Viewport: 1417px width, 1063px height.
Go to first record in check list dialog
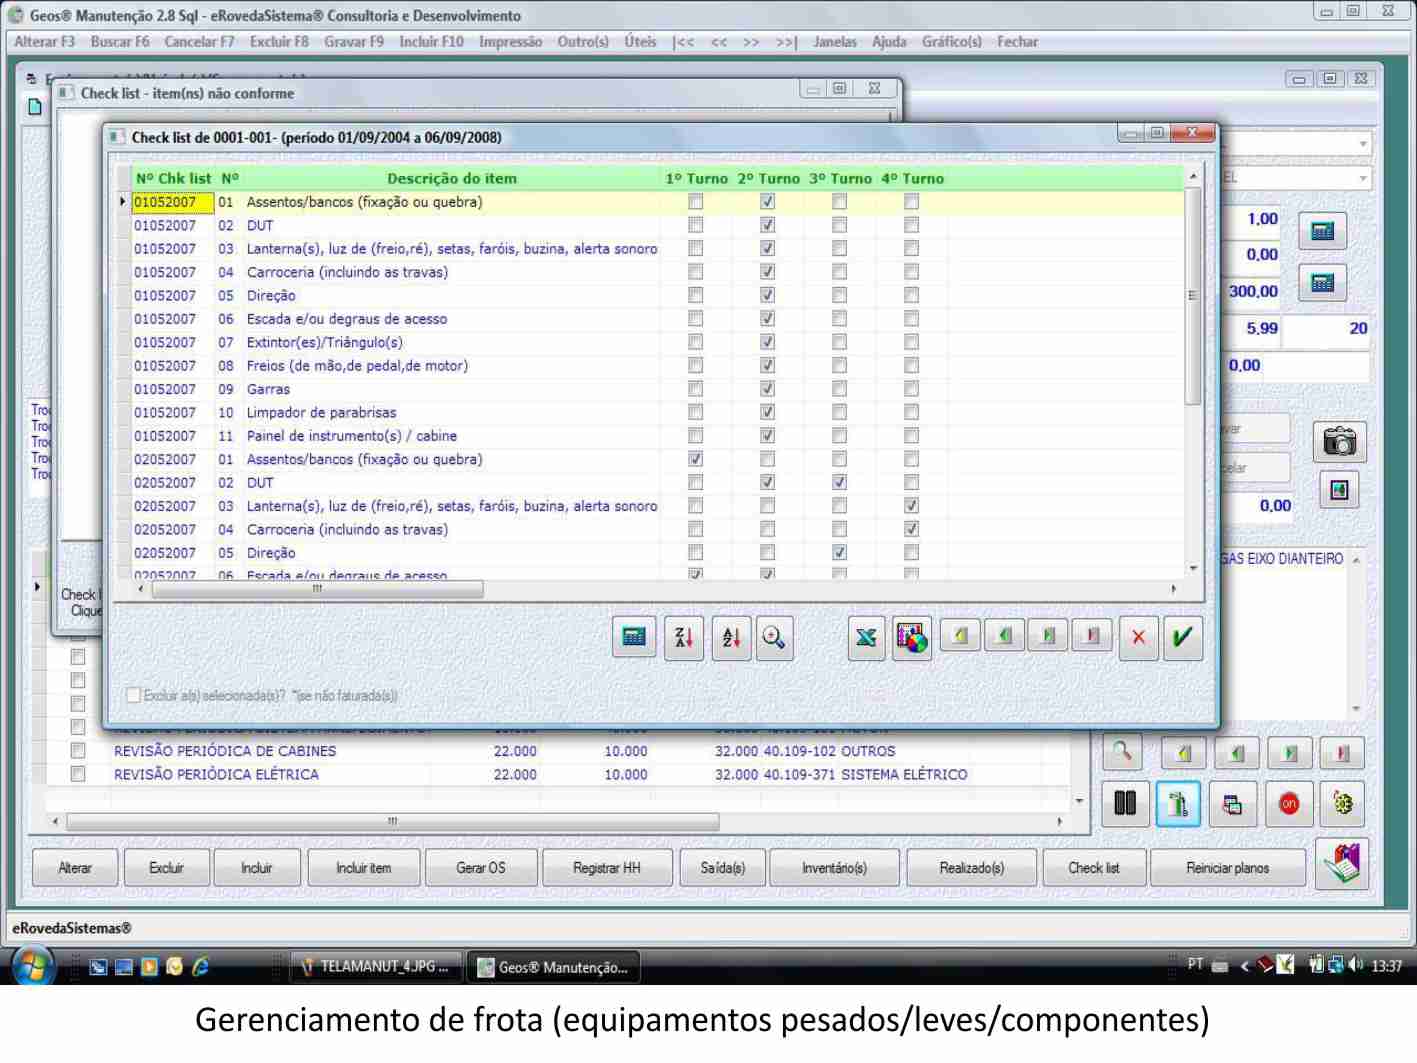pyautogui.click(x=960, y=636)
